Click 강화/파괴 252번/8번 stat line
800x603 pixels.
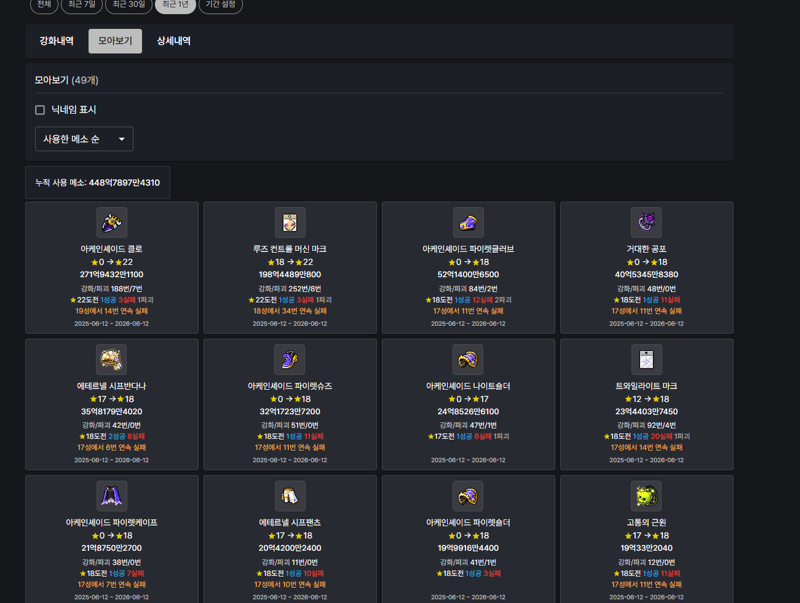click(290, 289)
